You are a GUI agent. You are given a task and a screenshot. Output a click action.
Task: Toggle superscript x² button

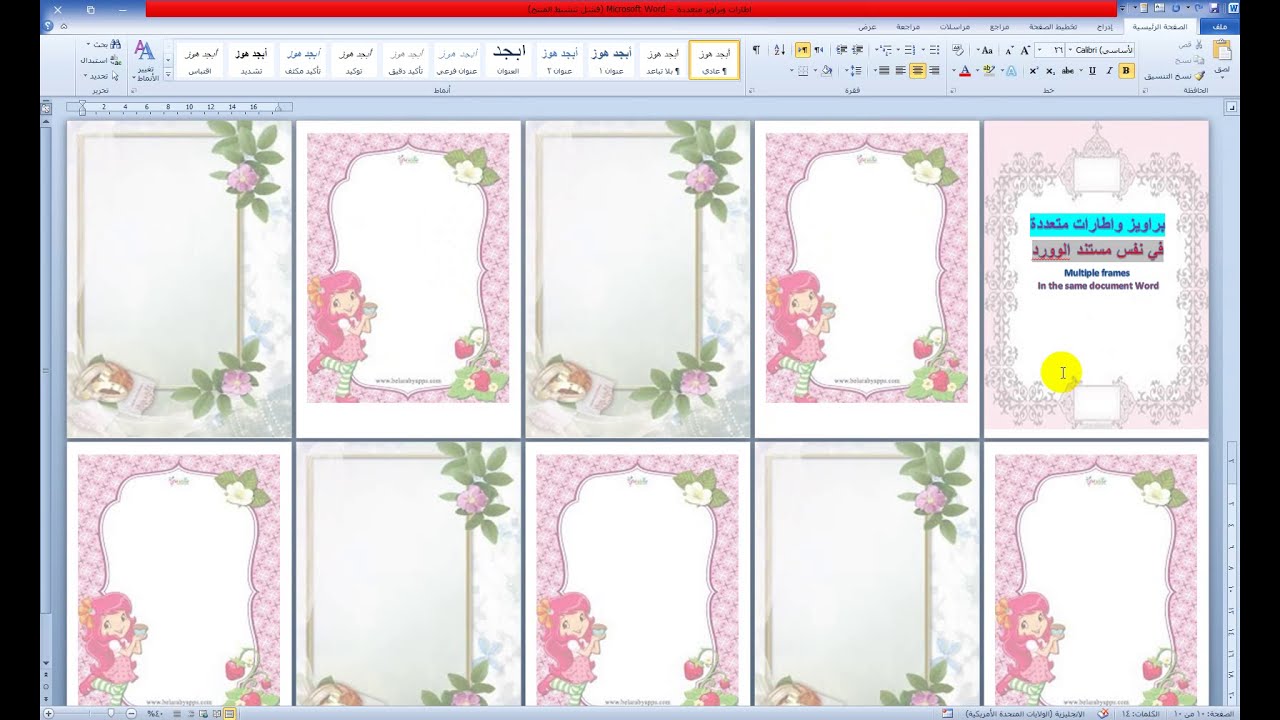(x=1034, y=70)
